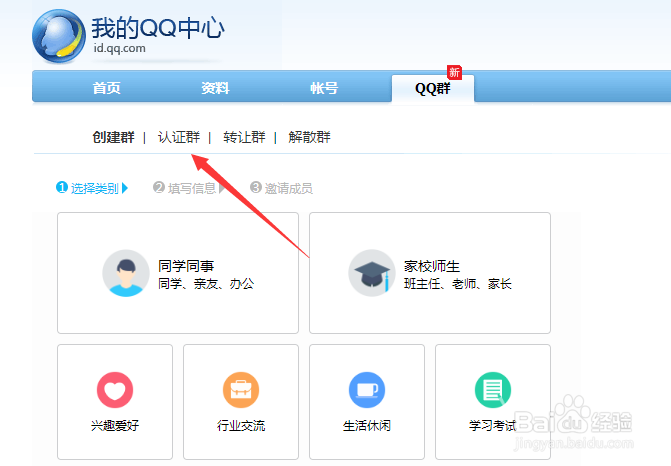Select the 家校师生 category title
This screenshot has width=671, height=466.
(432, 266)
